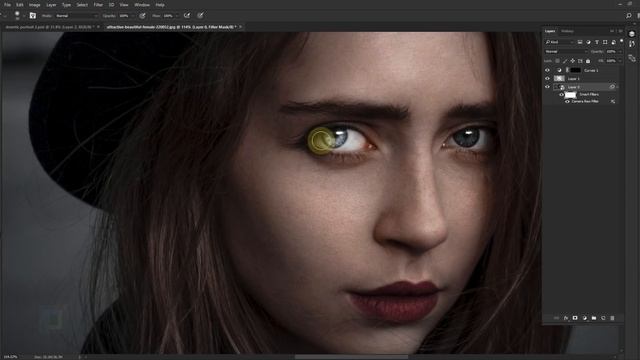This screenshot has height=360, width=640.
Task: Open the Help menu
Action: click(x=160, y=5)
